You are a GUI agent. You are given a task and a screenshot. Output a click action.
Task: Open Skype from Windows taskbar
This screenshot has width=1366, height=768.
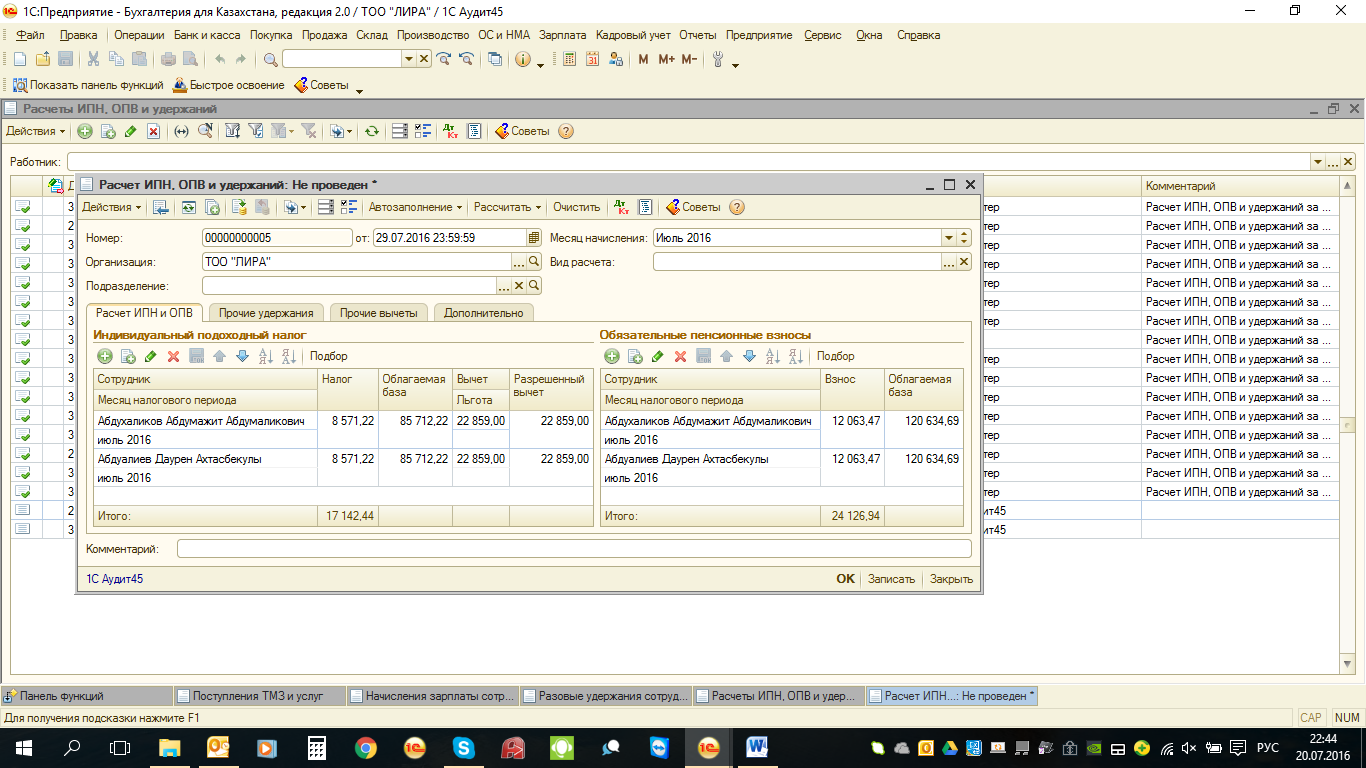[463, 747]
